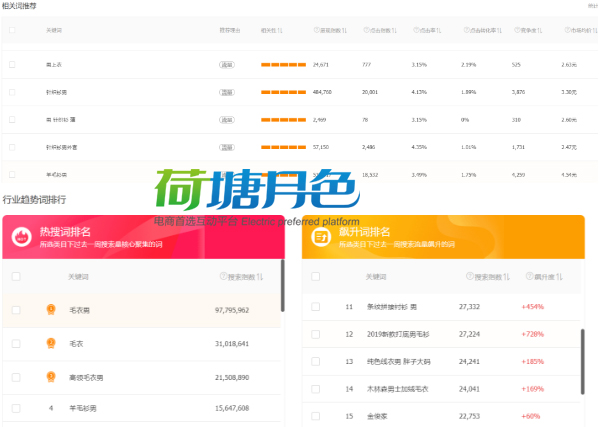Click the rank 3 medal beside 高领毛衣男
Viewport: 602px width, 427px height.
coord(51,377)
